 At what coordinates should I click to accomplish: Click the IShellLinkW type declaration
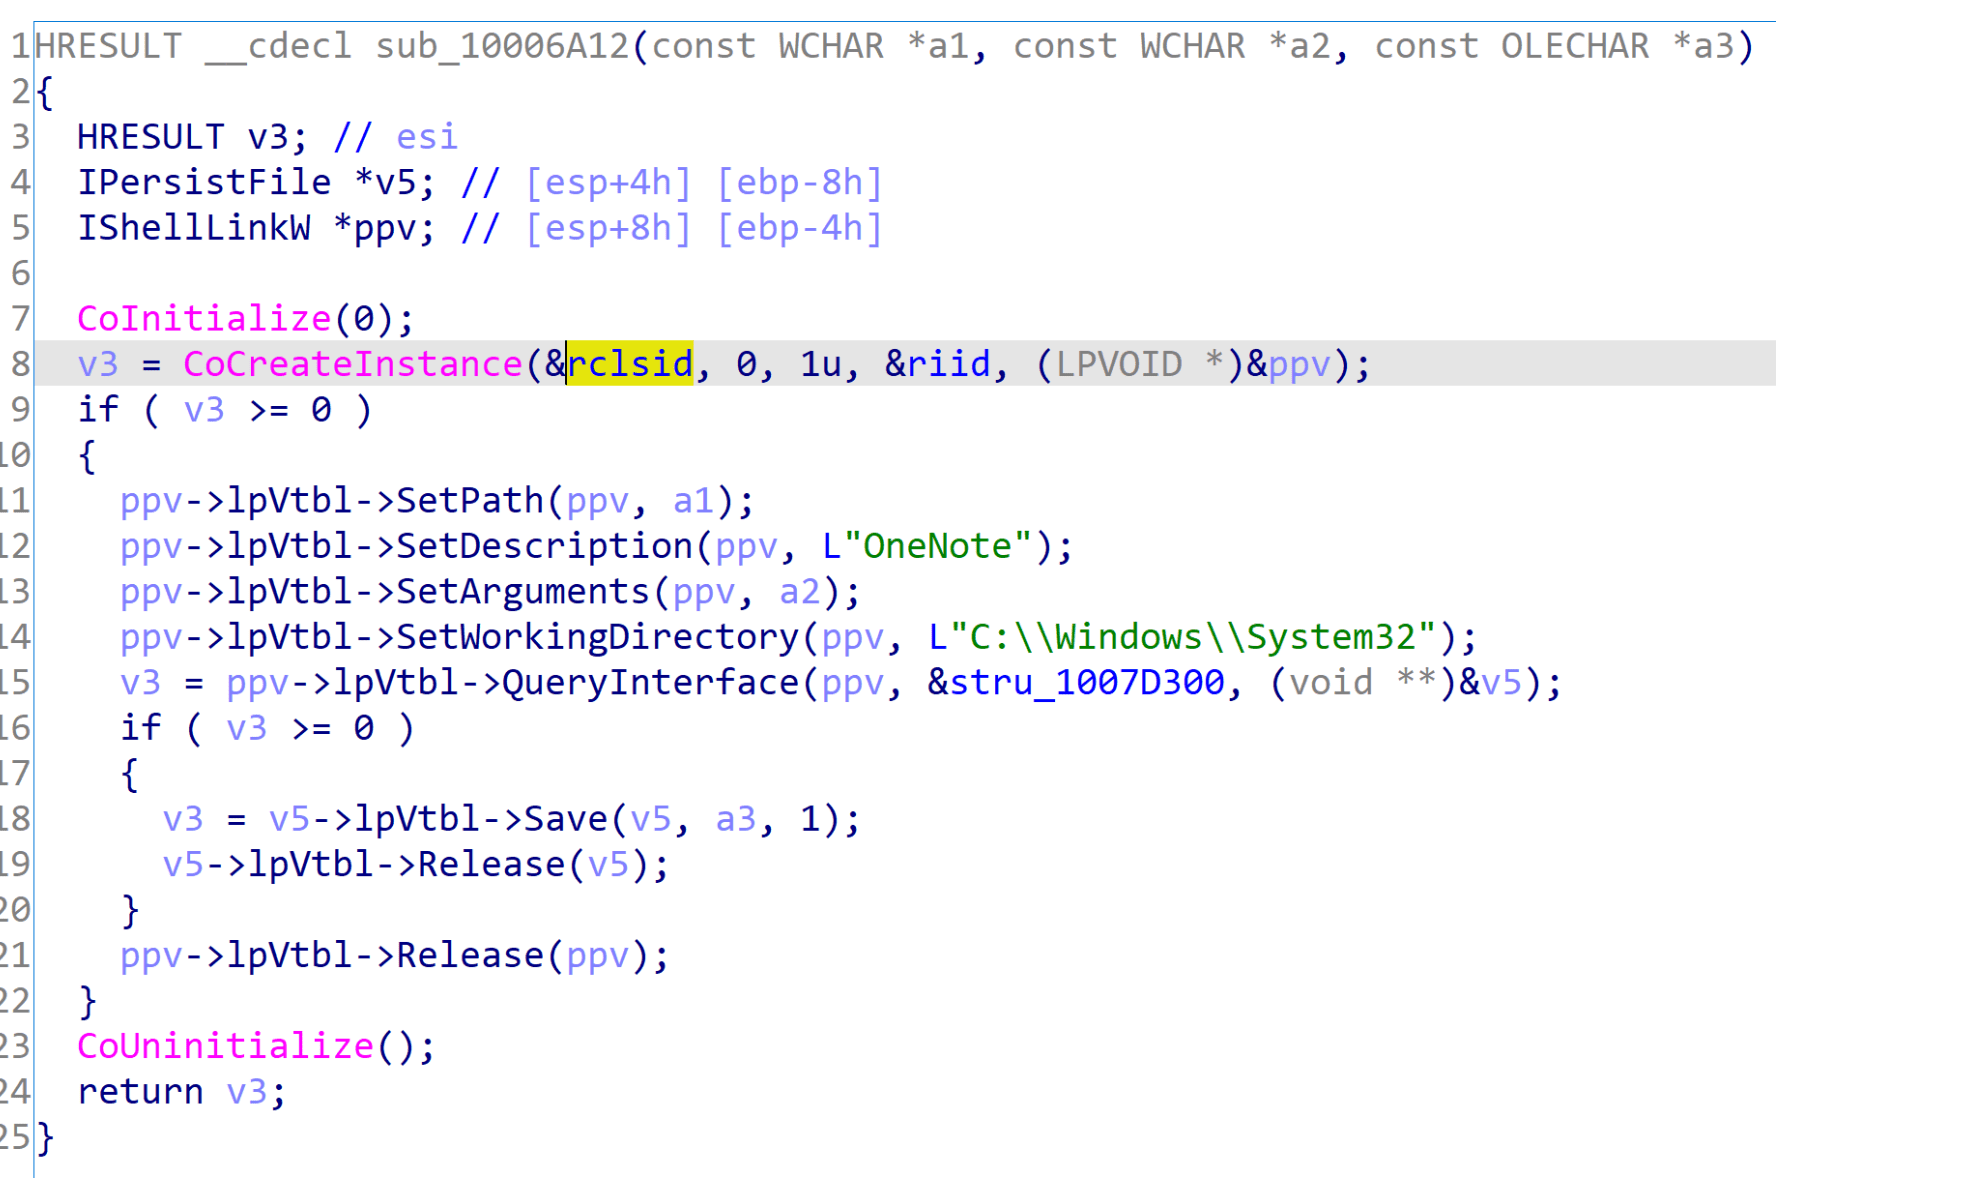[194, 228]
